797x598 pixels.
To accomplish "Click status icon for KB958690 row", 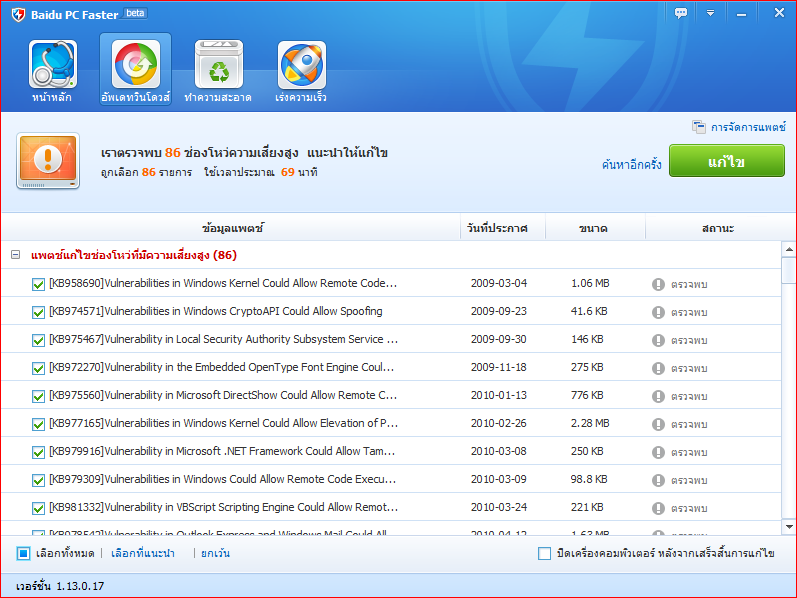I will pos(658,284).
